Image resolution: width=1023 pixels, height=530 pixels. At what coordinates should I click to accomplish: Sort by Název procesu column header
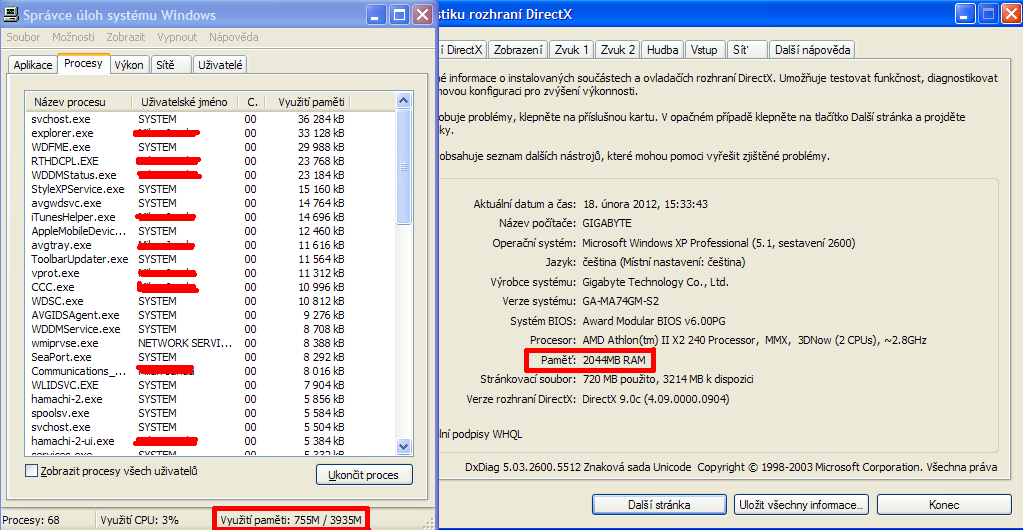78,102
